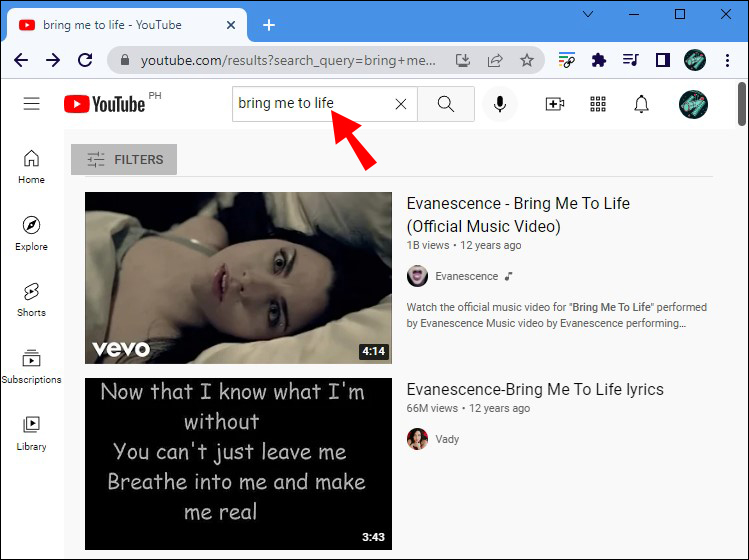Bookmark this page with the star
This screenshot has width=749, height=560.
(x=527, y=60)
